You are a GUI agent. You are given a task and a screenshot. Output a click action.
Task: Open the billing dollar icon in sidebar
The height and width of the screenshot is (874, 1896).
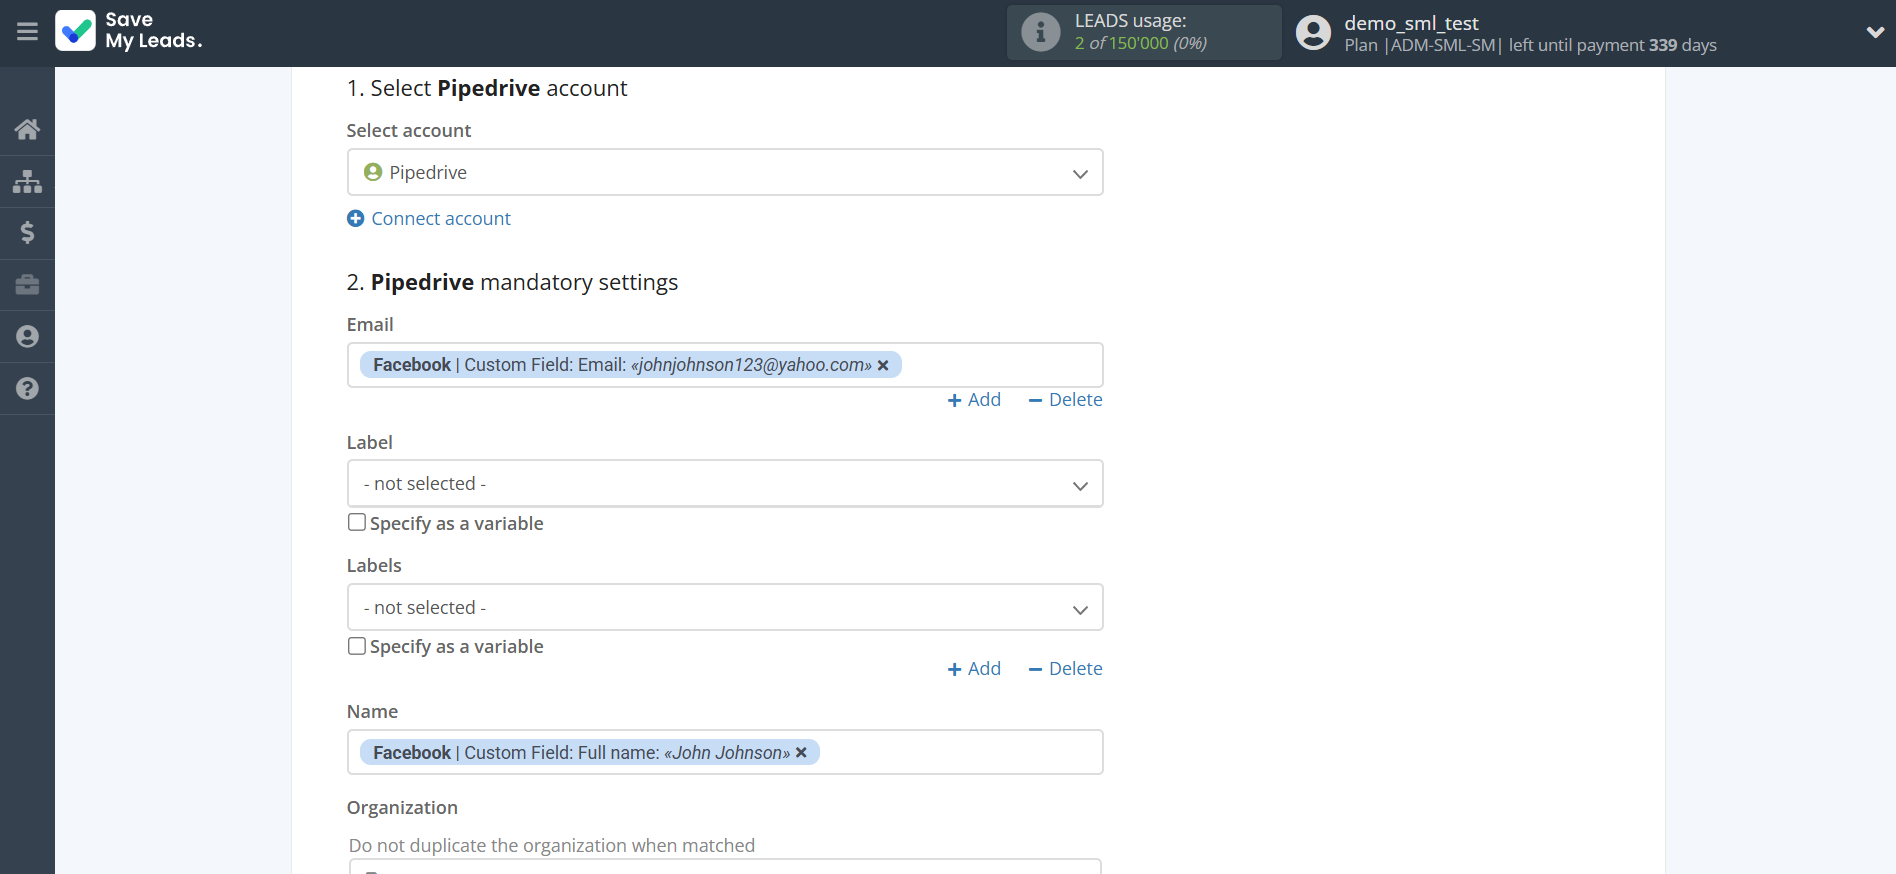click(27, 233)
